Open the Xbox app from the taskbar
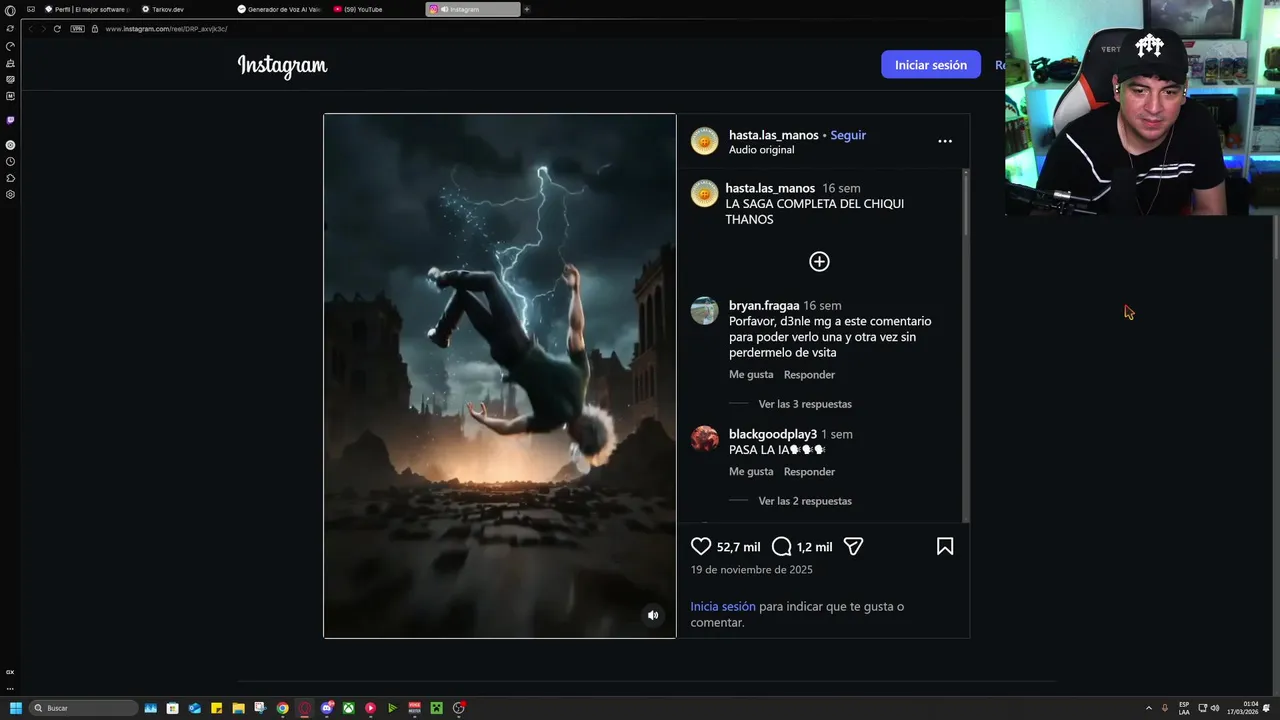This screenshot has width=1280, height=720. click(348, 708)
